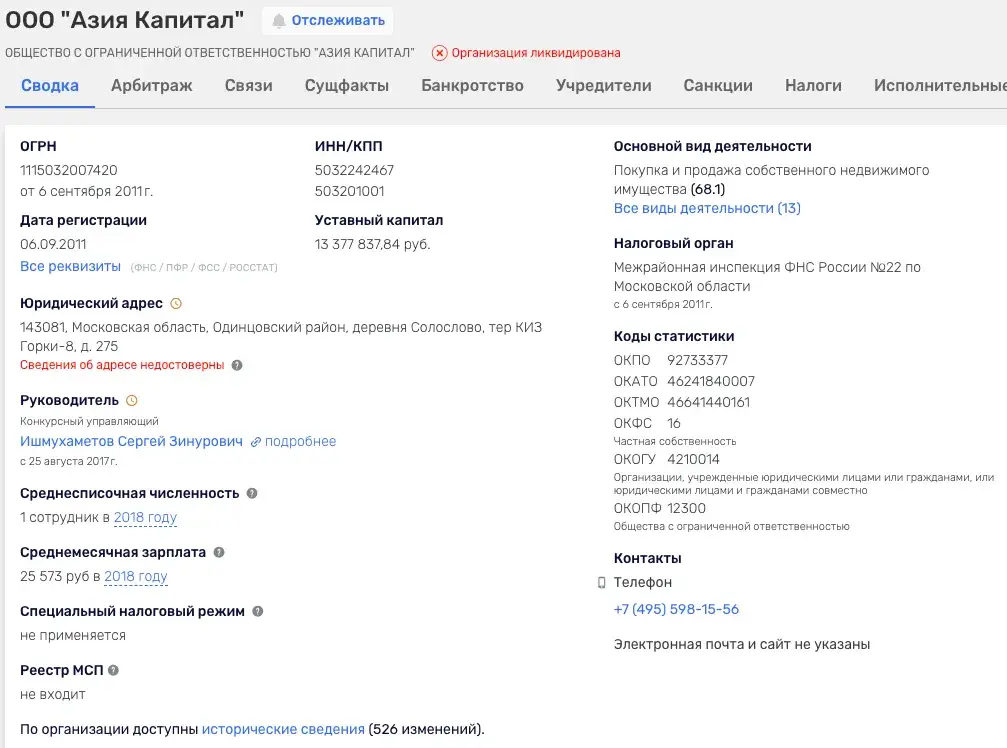Click clock history icon beside Руководитель
Viewport: 1007px width, 748px height.
point(132,400)
